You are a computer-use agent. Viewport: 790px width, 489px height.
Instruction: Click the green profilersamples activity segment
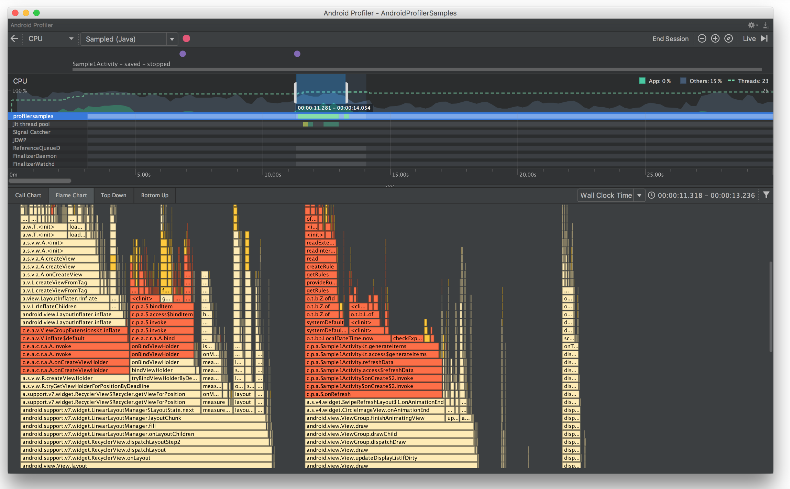click(x=318, y=116)
